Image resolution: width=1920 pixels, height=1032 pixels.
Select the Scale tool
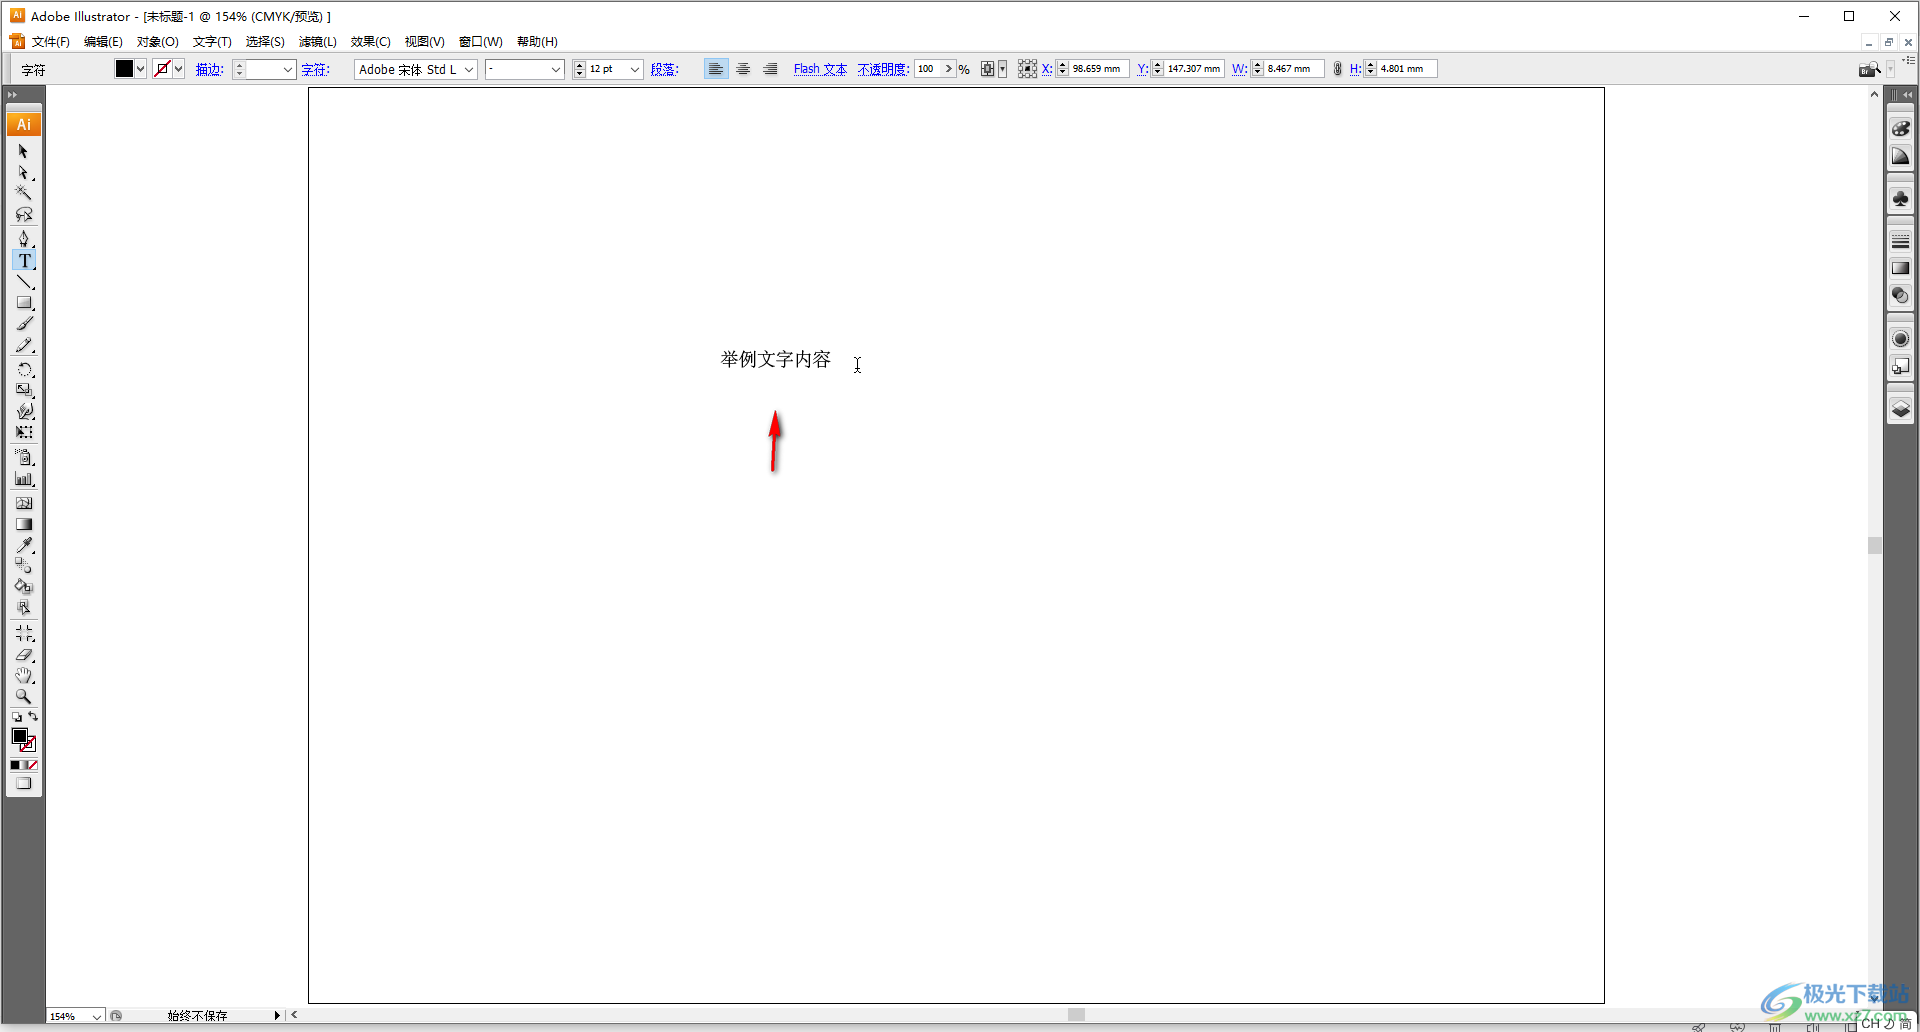pyautogui.click(x=24, y=390)
